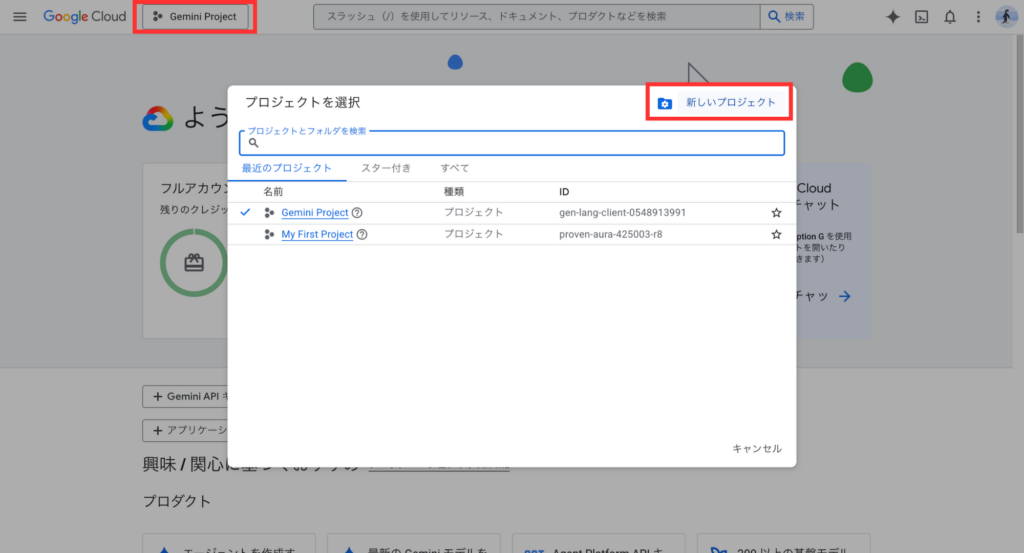The width and height of the screenshot is (1024, 553).
Task: Open Gemini AI sparkle assistant icon
Action: pyautogui.click(x=892, y=17)
